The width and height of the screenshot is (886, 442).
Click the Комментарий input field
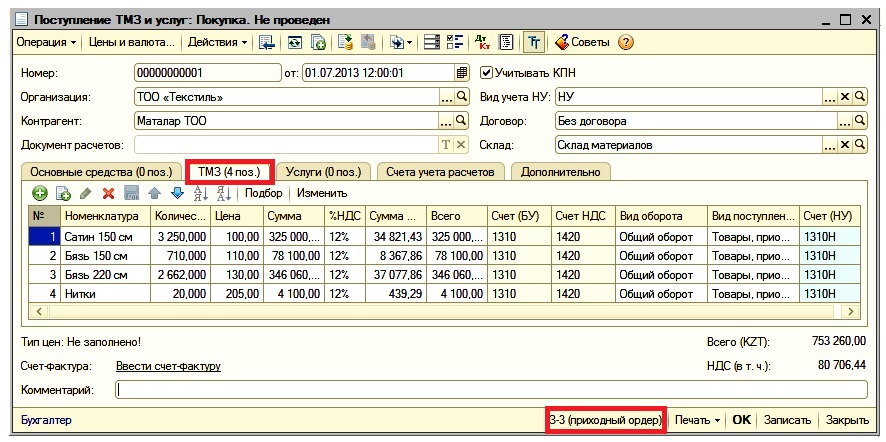click(x=490, y=390)
